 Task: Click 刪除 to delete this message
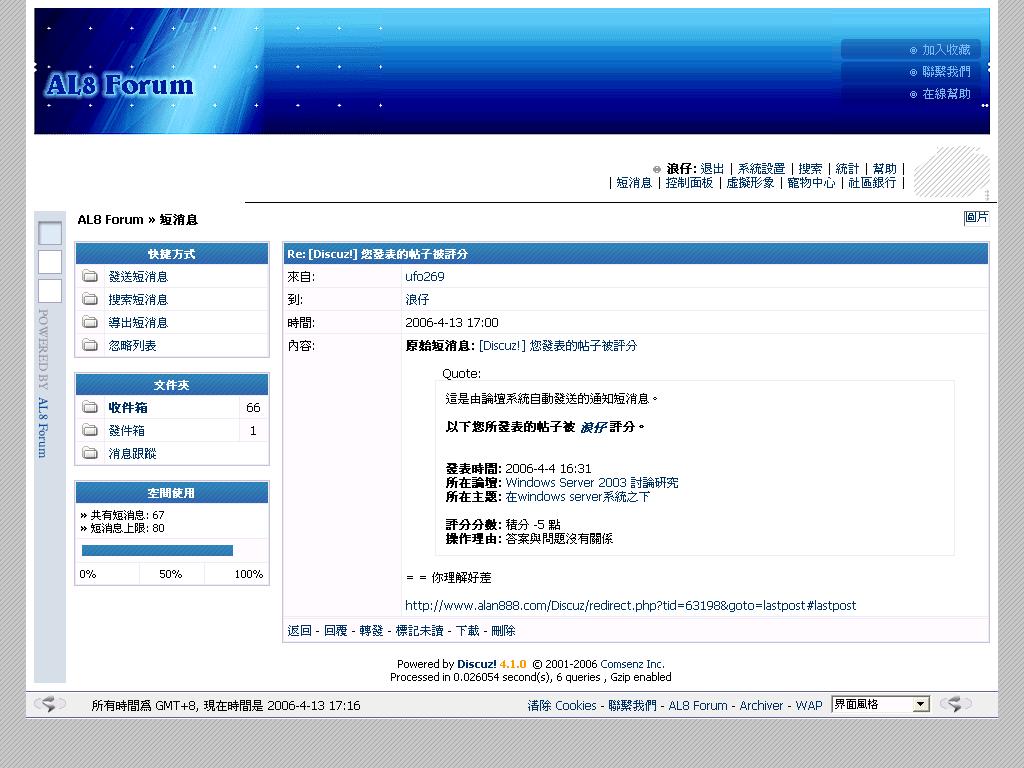point(503,631)
